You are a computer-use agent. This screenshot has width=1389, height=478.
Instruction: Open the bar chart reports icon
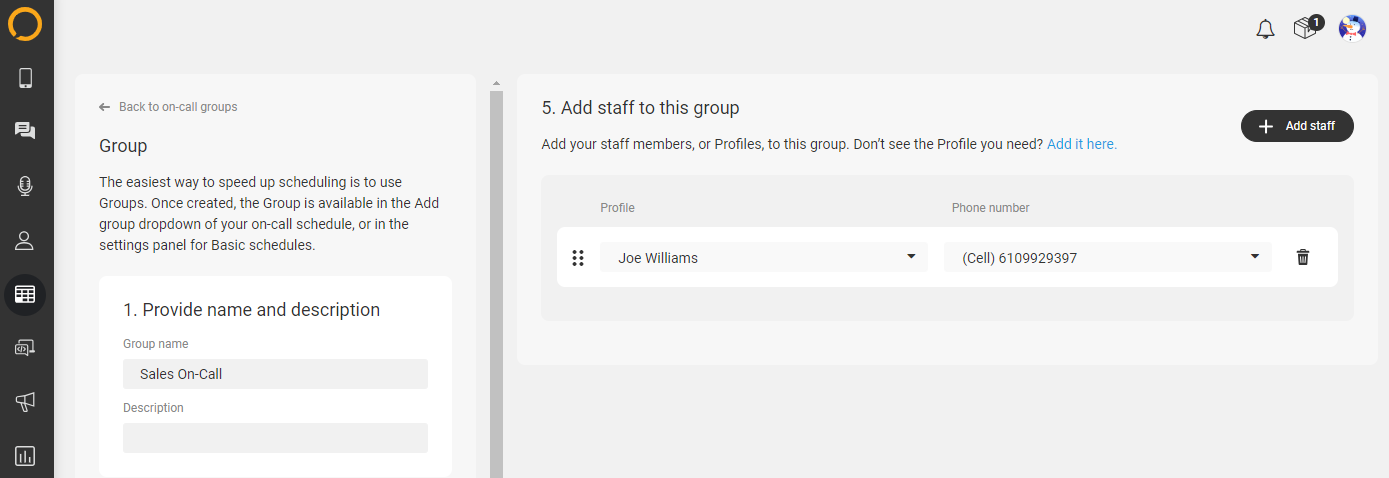click(26, 456)
